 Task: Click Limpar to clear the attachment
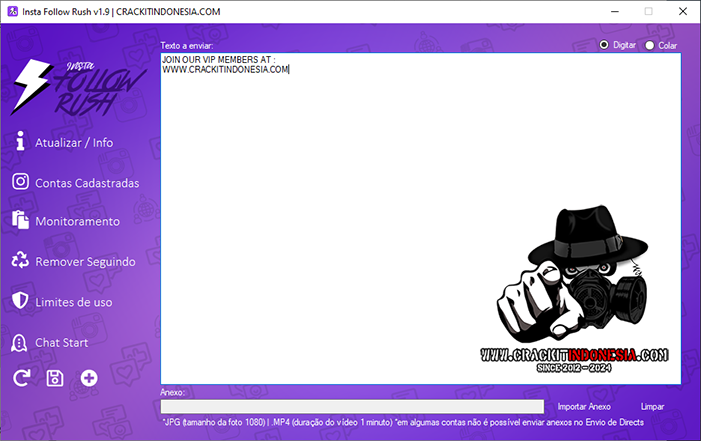click(652, 407)
